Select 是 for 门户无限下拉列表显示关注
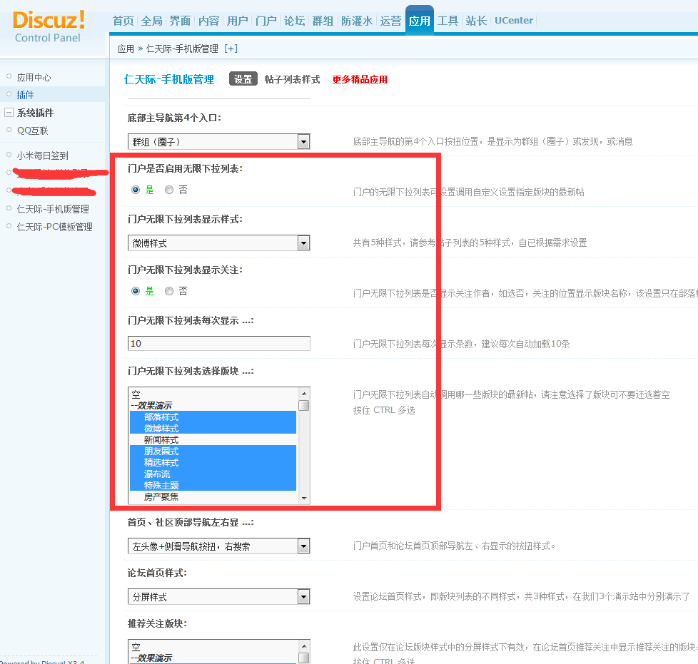Viewport: 698px width, 664px height. click(x=135, y=291)
